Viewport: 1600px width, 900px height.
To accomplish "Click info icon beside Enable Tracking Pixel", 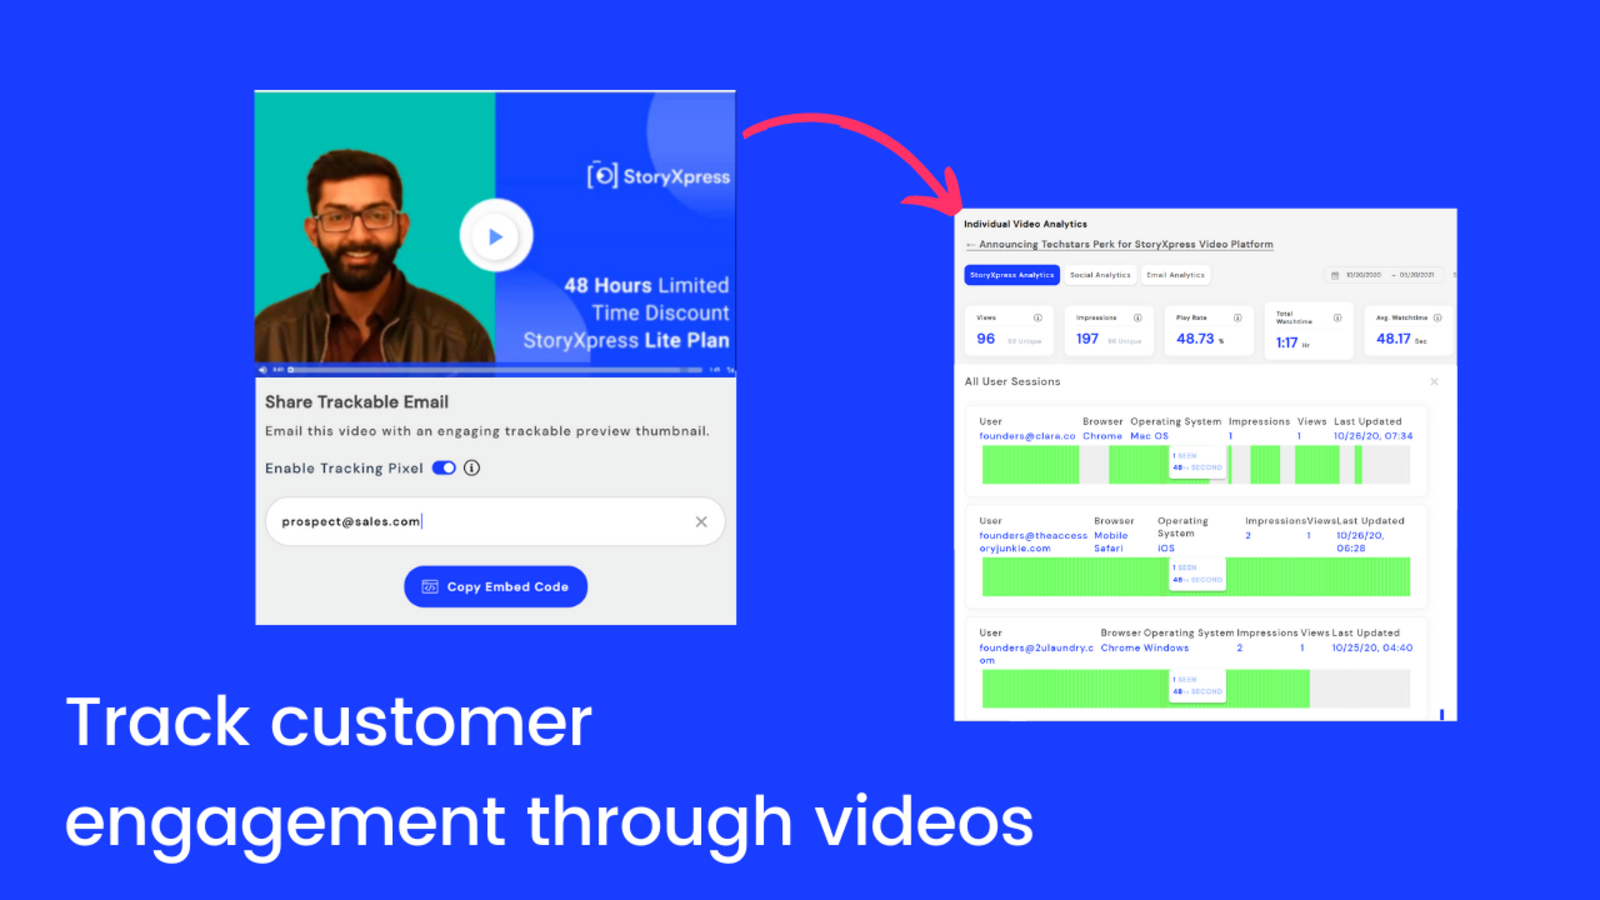I will pyautogui.click(x=472, y=468).
